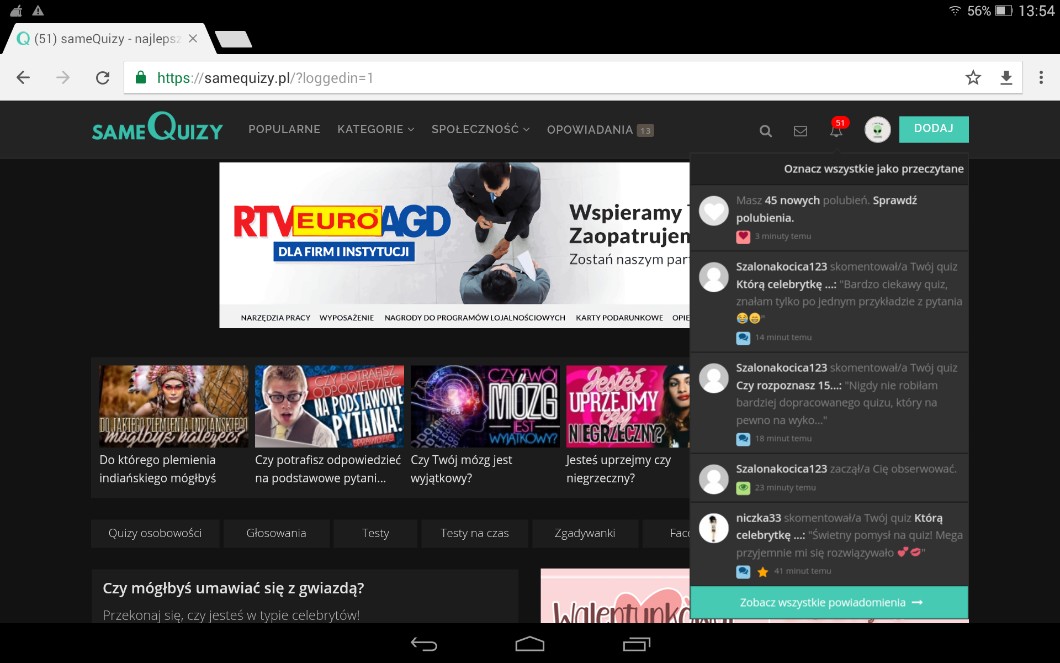Open the Popularne menu item
This screenshot has width=1060, height=663.
point(284,129)
